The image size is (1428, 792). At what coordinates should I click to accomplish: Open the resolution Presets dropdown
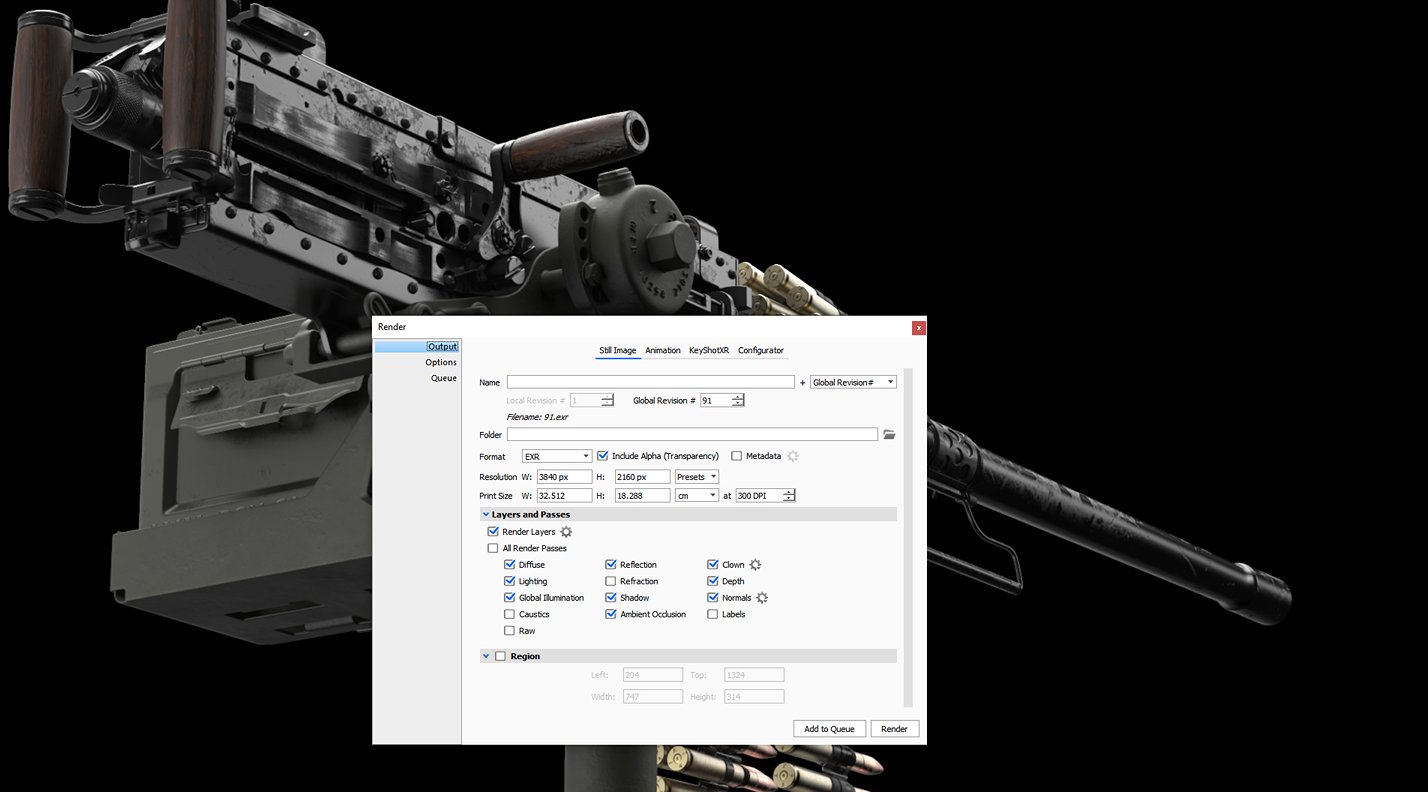tap(697, 476)
